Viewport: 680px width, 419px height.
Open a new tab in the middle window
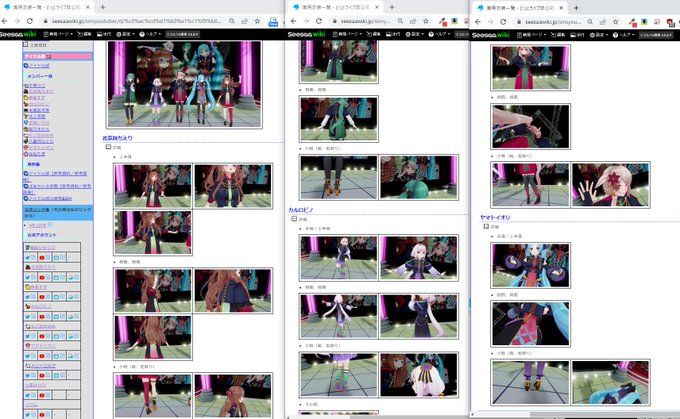pos(392,7)
